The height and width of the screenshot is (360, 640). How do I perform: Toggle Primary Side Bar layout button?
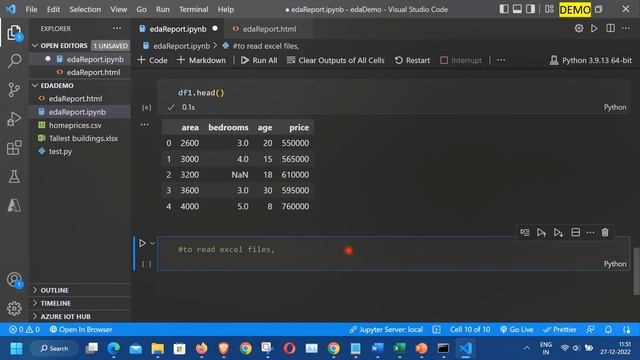click(x=504, y=9)
